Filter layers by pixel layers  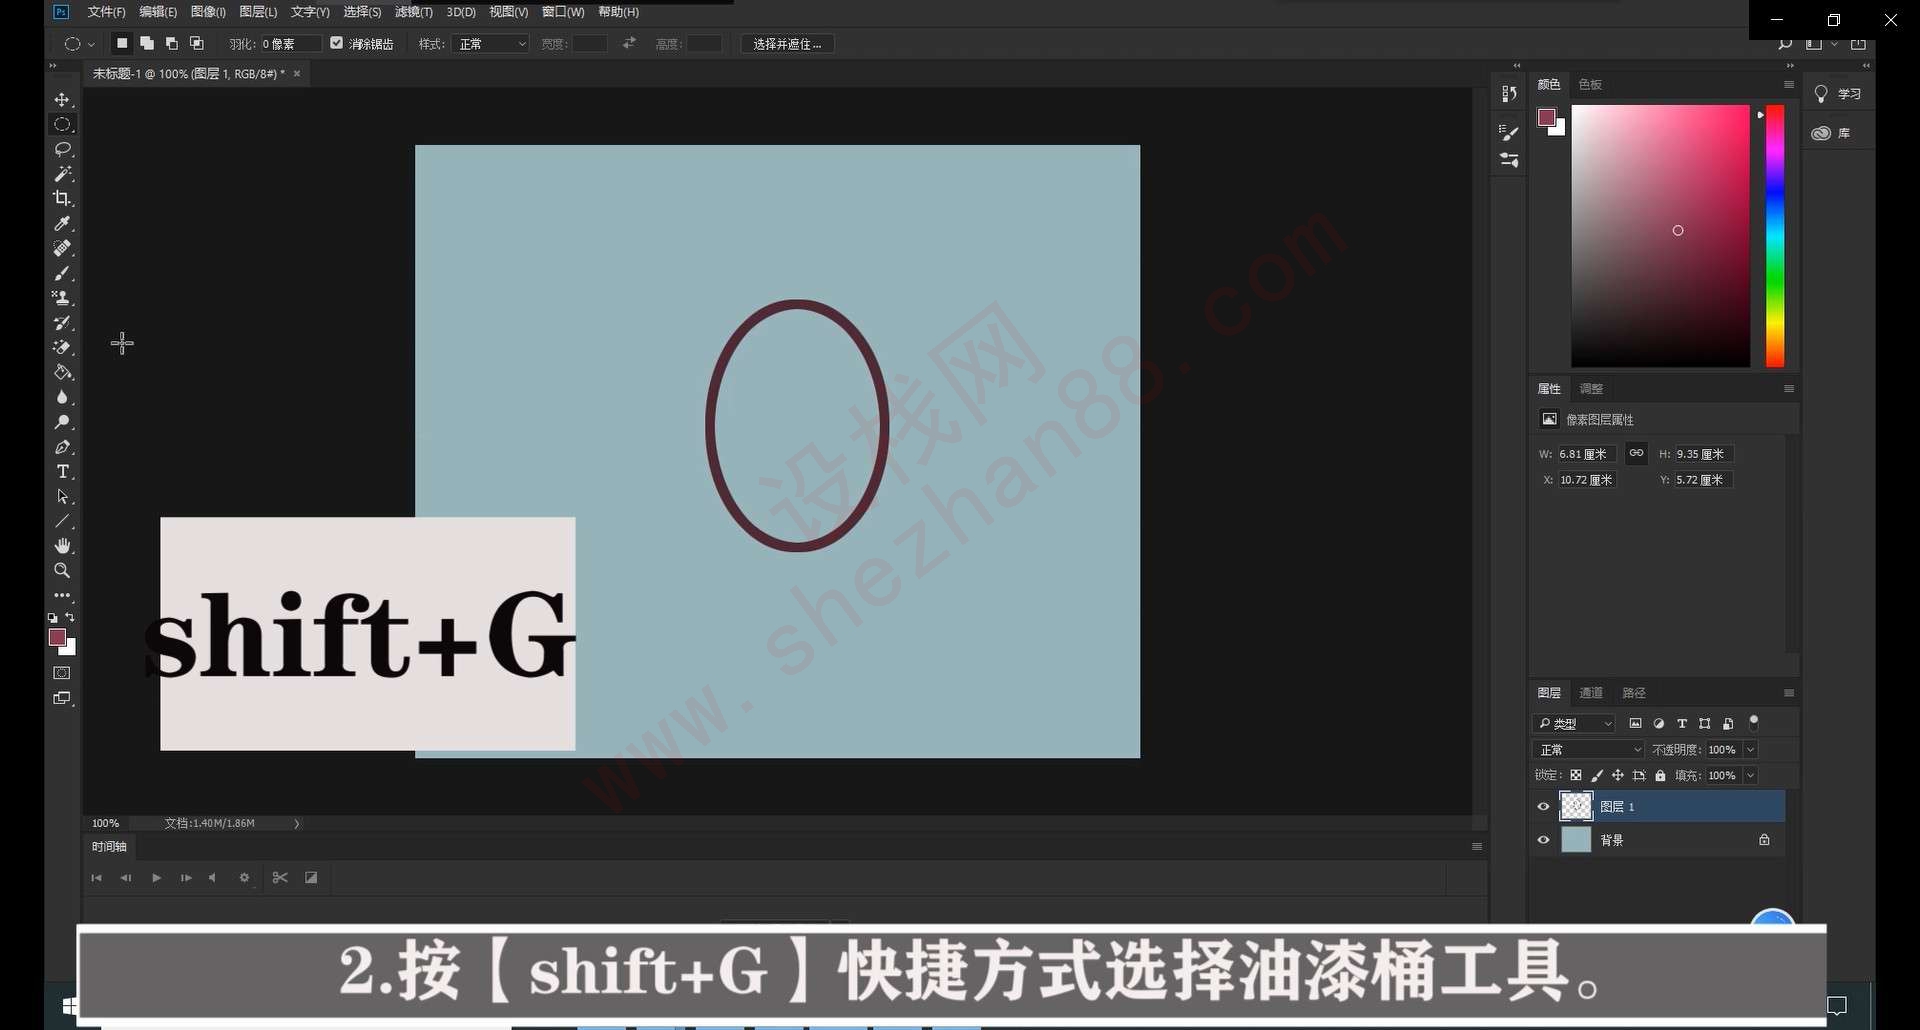[x=1635, y=723]
